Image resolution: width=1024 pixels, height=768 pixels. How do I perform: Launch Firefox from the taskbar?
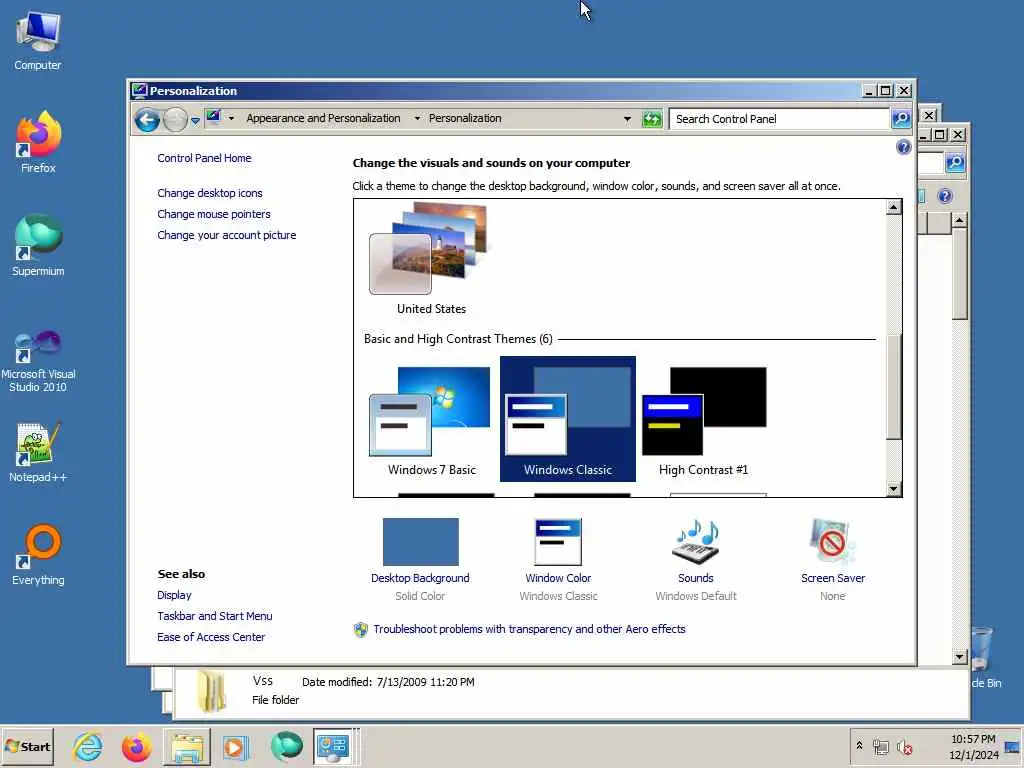[x=136, y=746]
